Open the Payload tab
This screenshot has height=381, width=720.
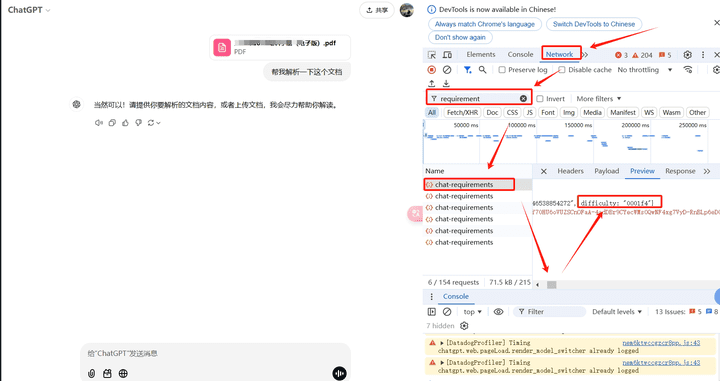pyautogui.click(x=607, y=171)
